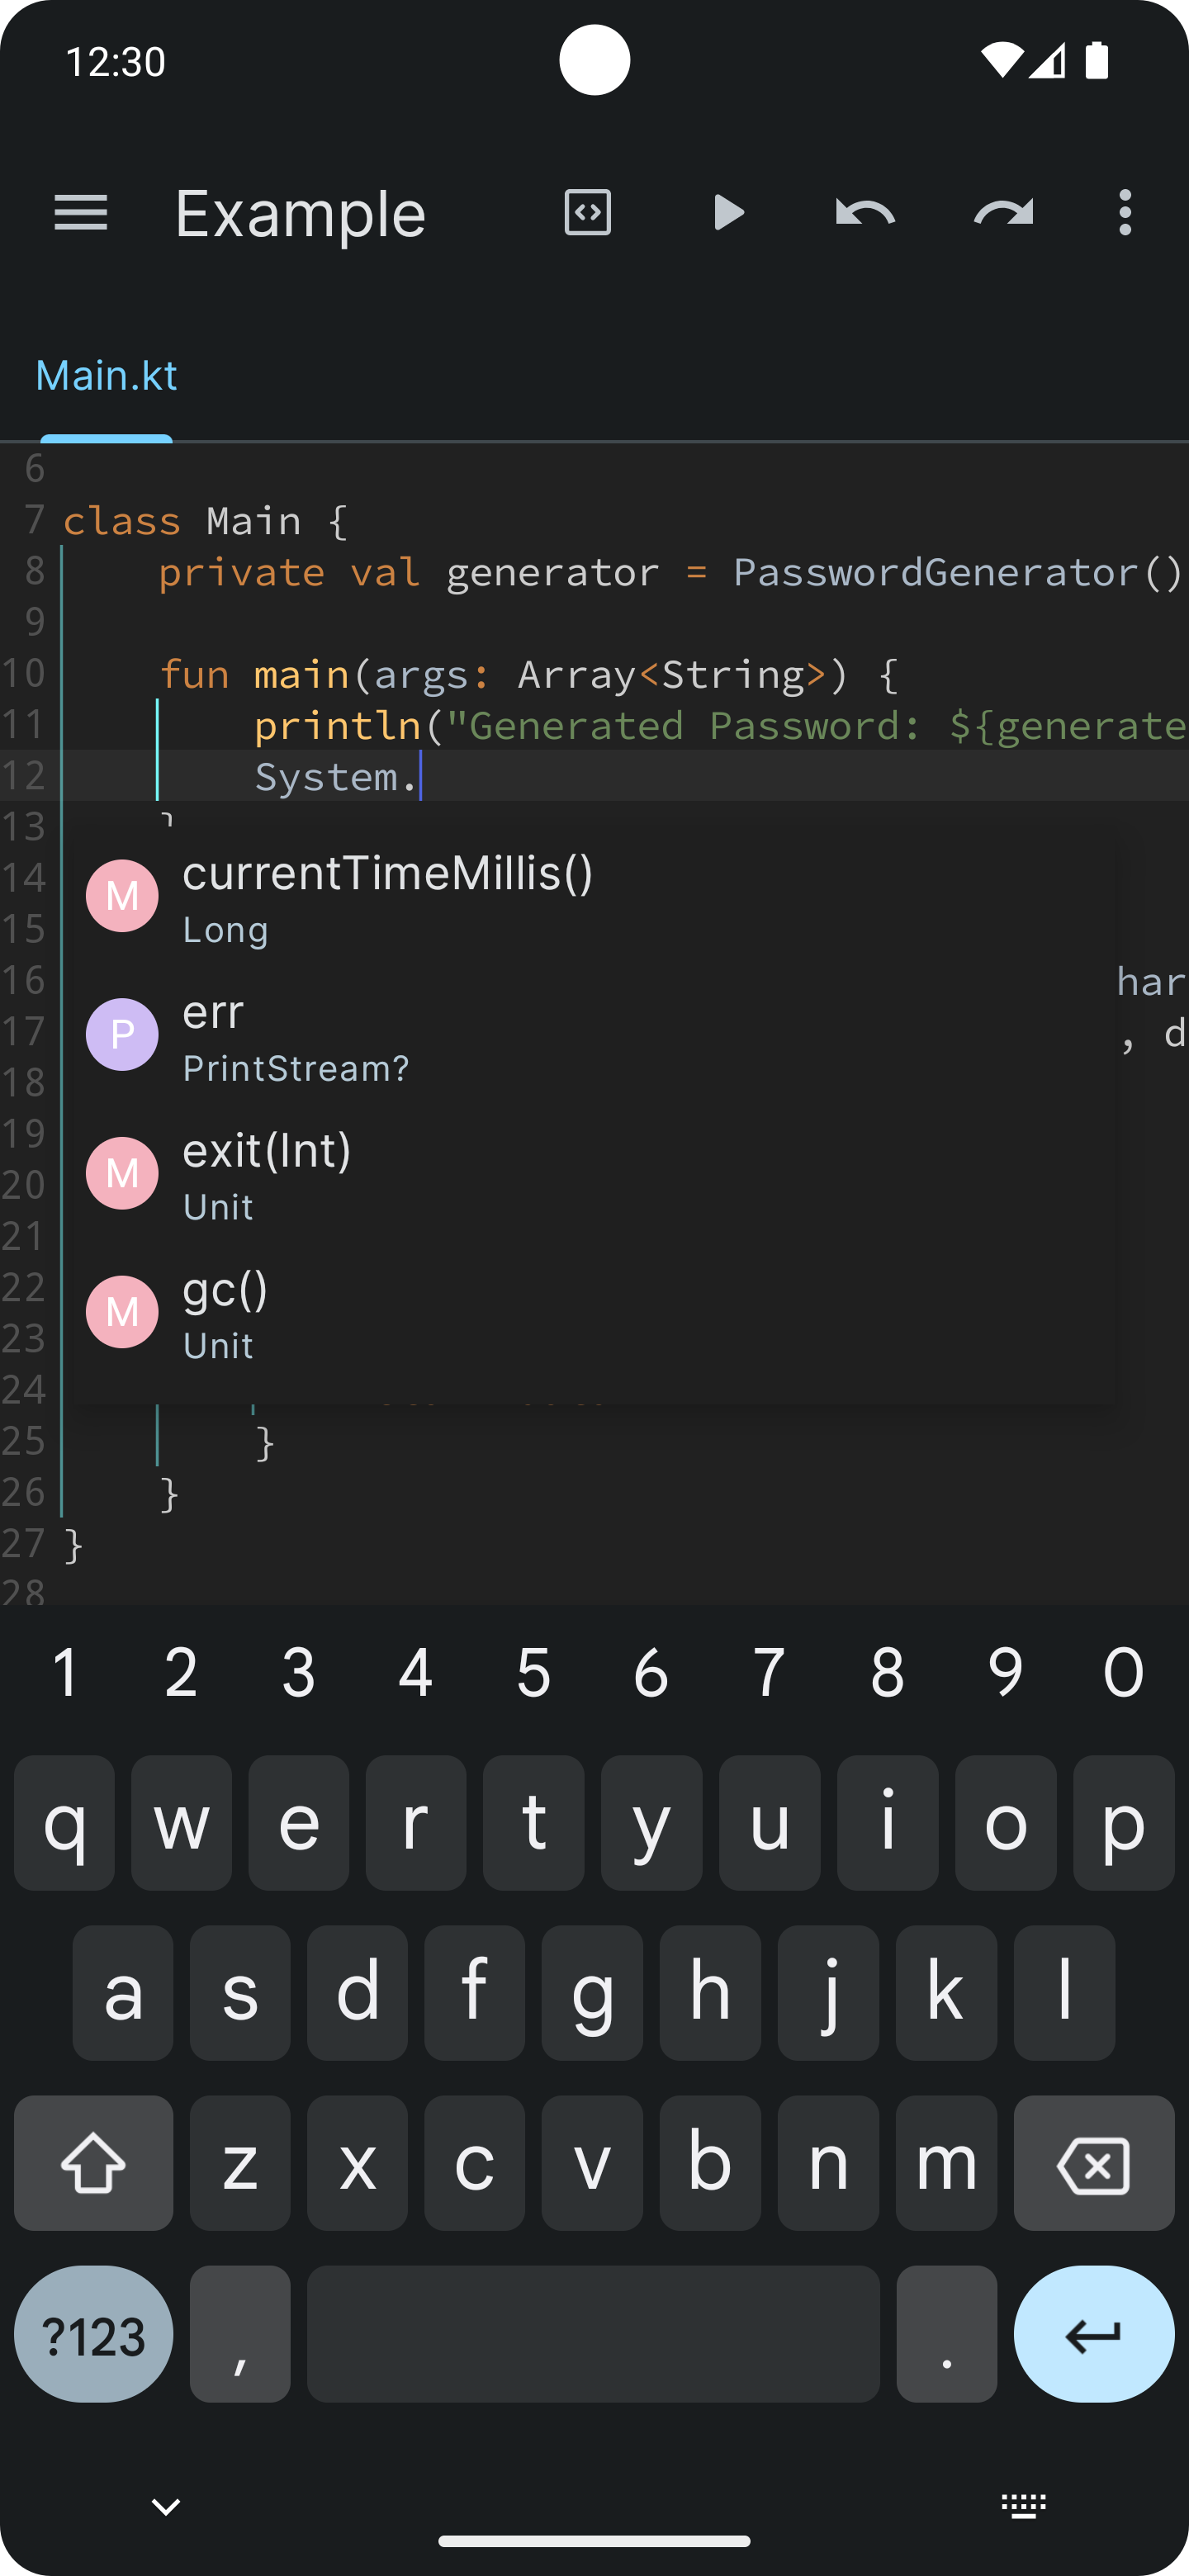Select gc() from autocomplete list
The width and height of the screenshot is (1189, 2576).
(594, 1313)
